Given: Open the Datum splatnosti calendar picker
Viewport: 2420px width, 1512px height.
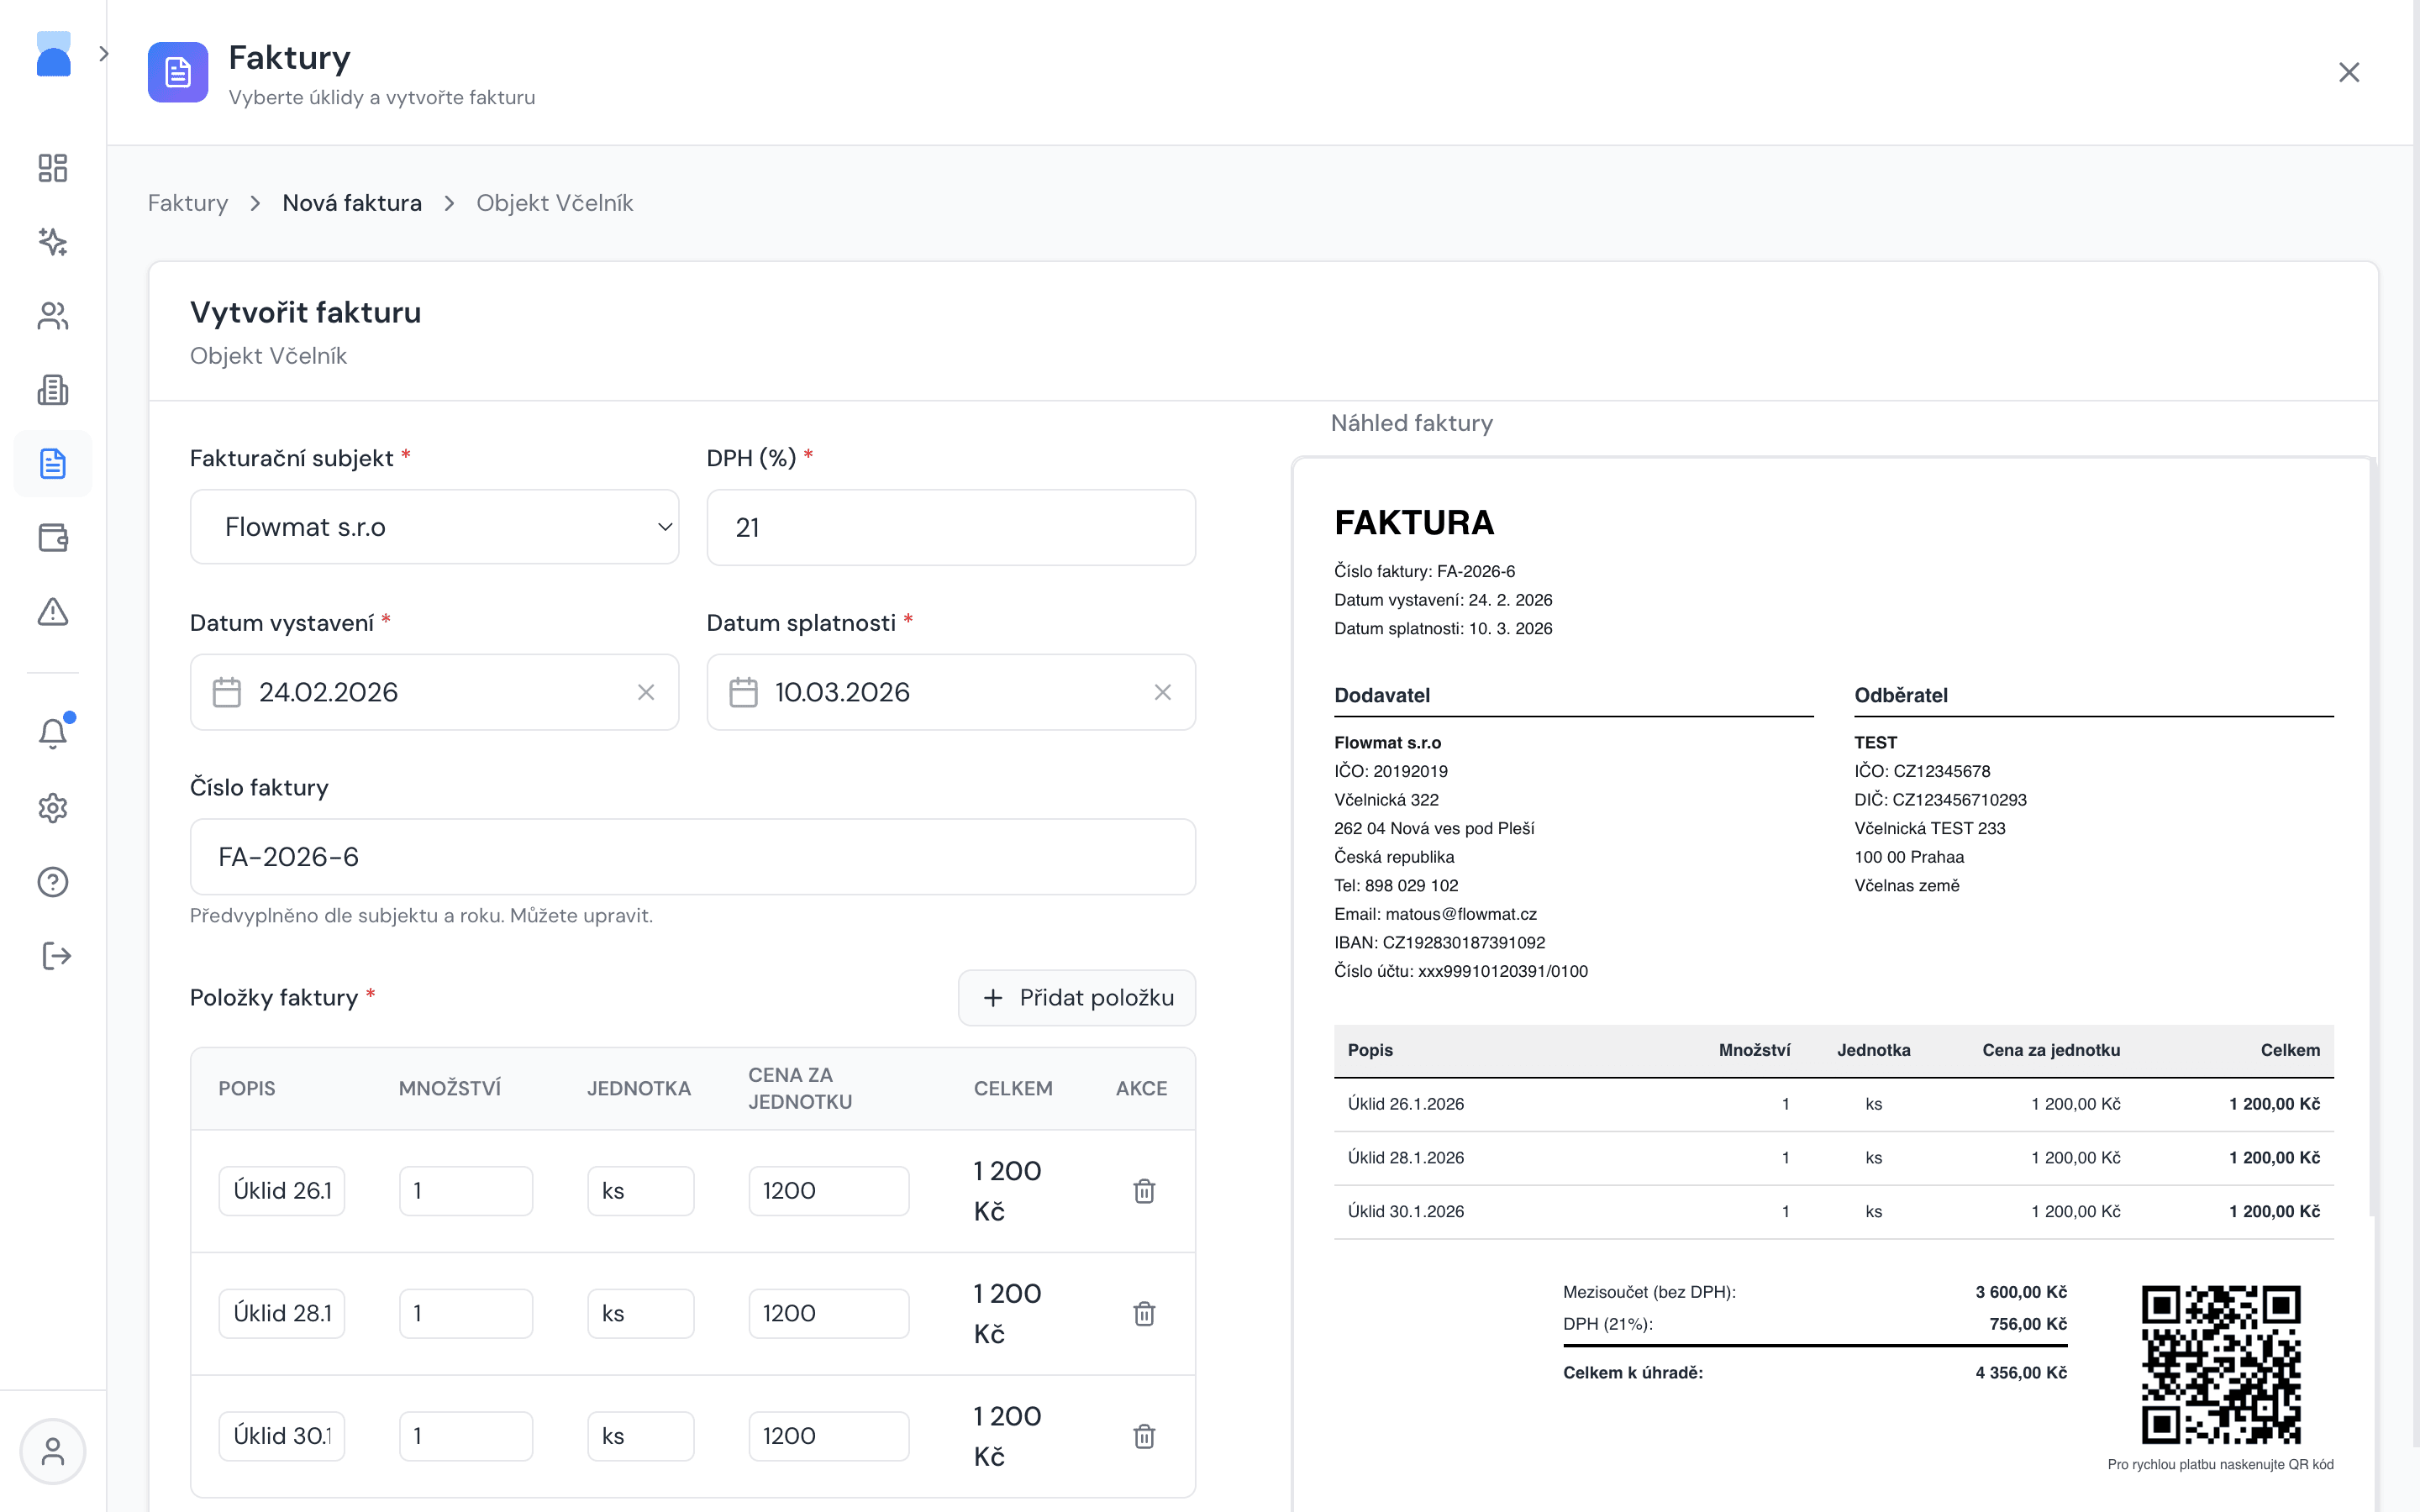Looking at the screenshot, I should point(743,692).
